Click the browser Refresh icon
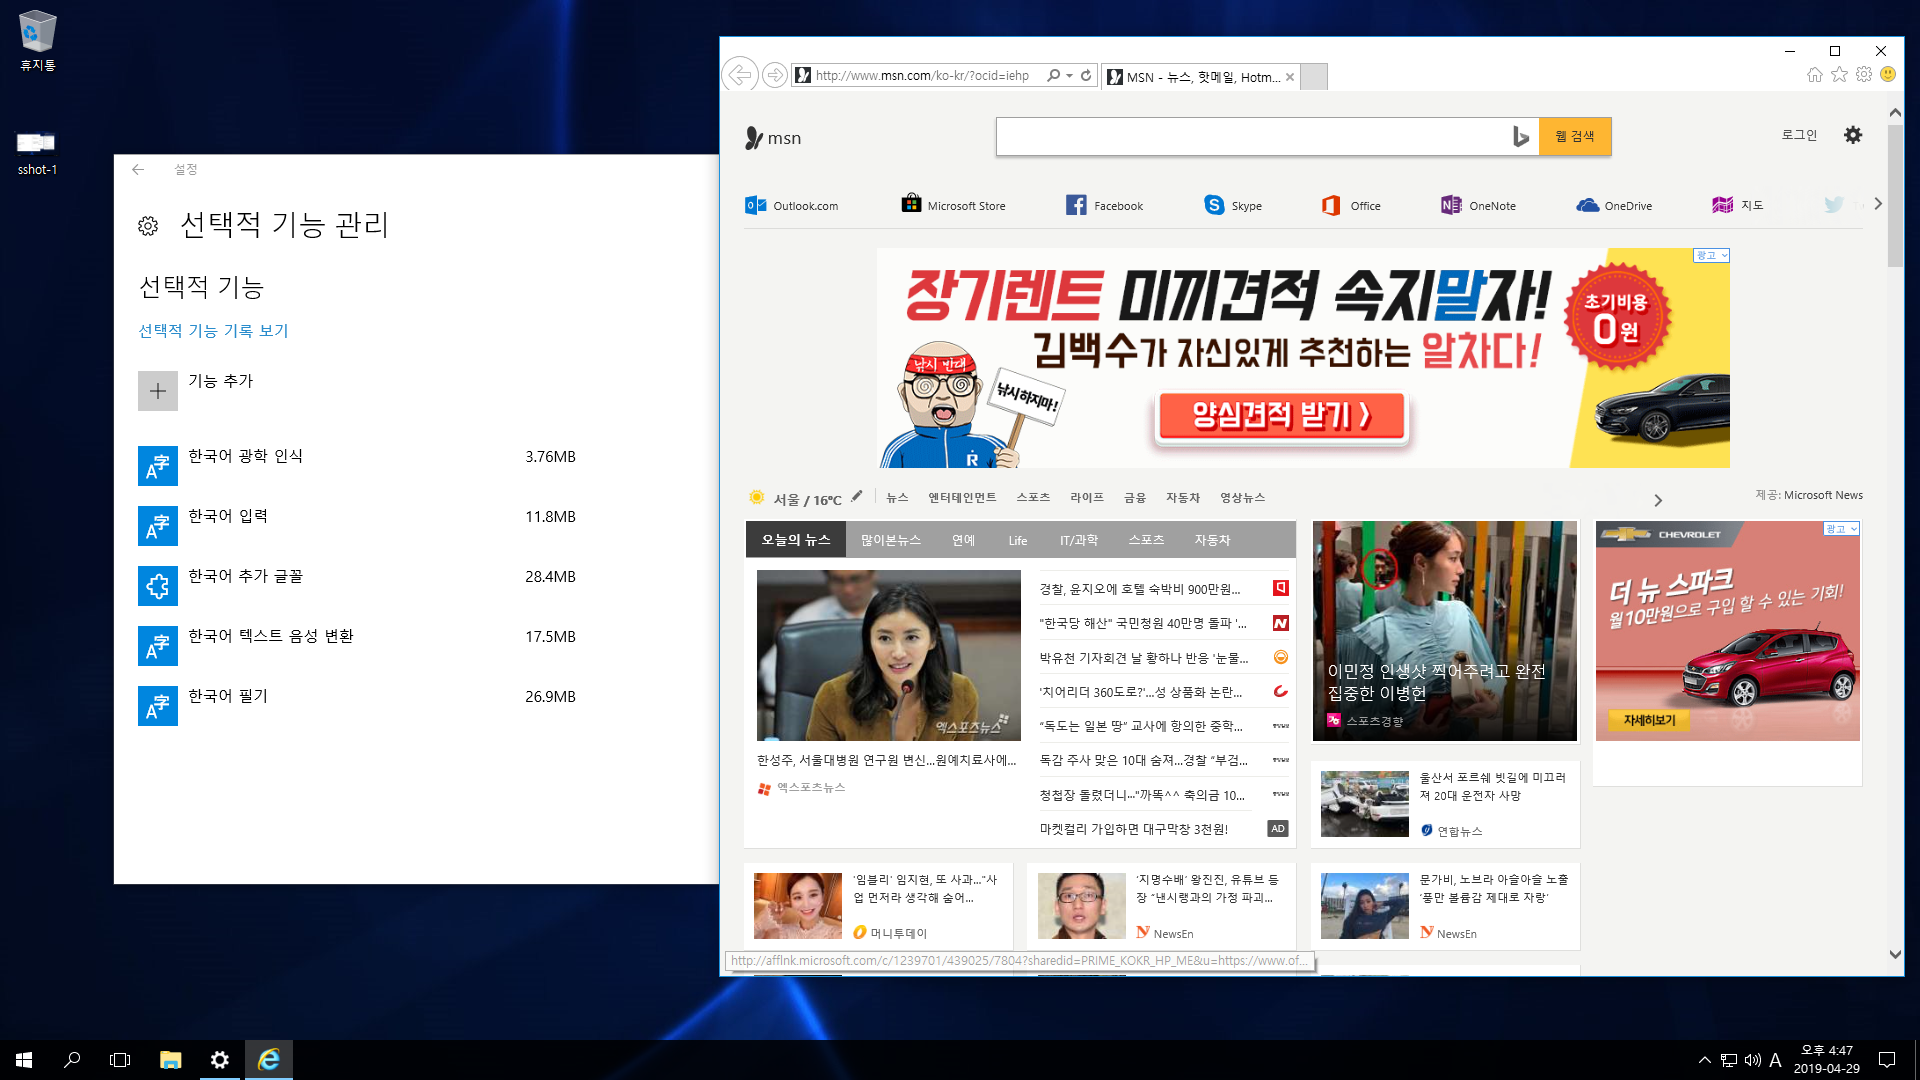 click(x=1086, y=75)
